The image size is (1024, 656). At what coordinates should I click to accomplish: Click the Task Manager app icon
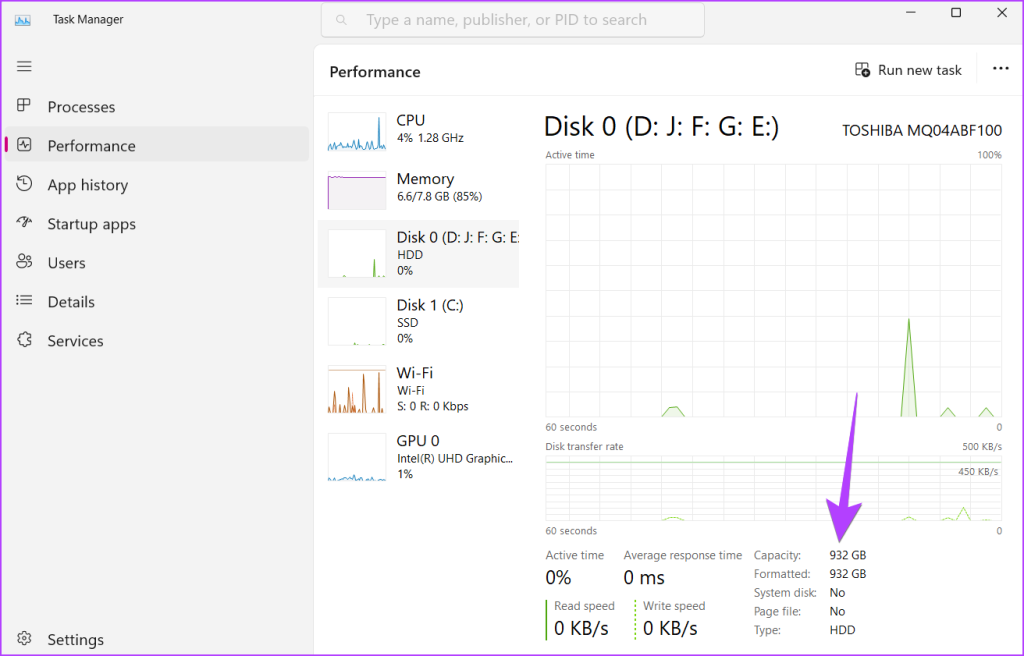pyautogui.click(x=24, y=19)
